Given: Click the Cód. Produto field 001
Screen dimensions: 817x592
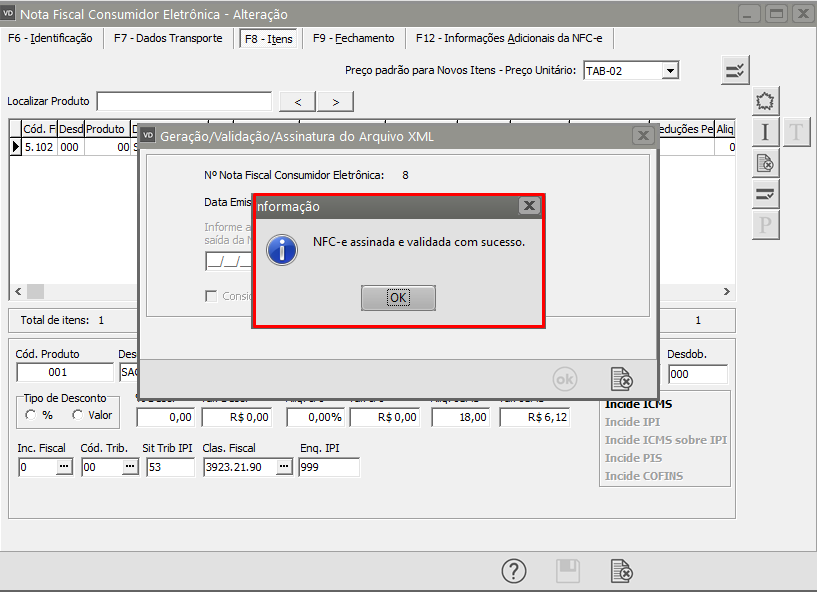Looking at the screenshot, I should 65,373.
